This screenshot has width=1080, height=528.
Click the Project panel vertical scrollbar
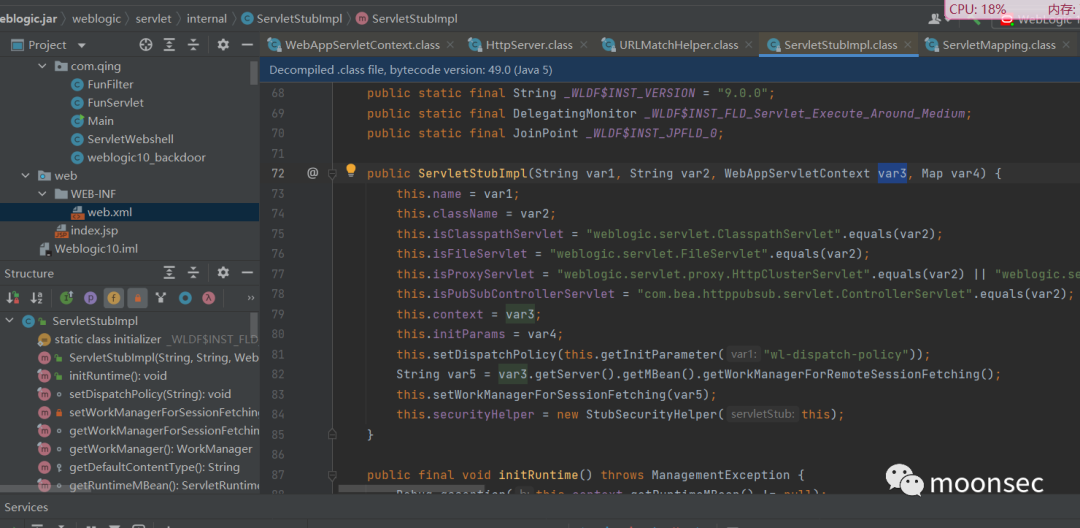pyautogui.click(x=254, y=72)
